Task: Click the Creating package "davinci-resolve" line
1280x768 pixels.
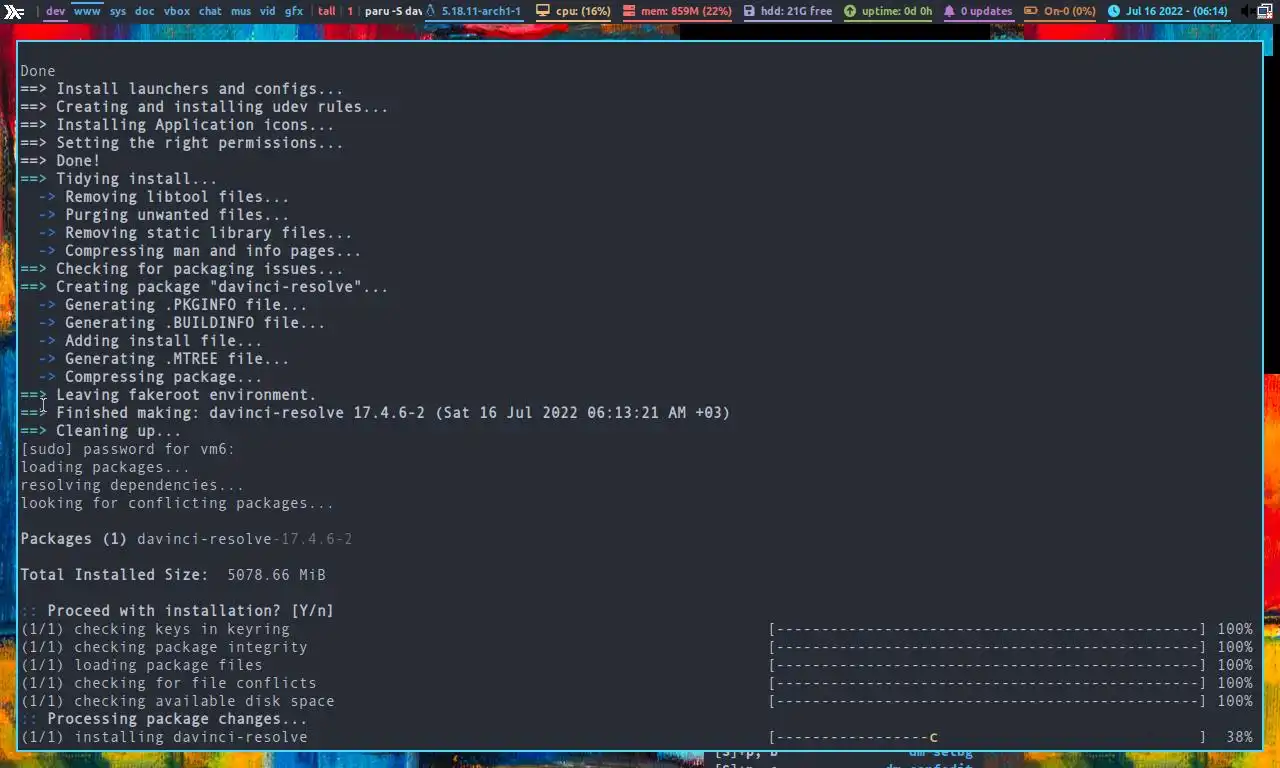Action: coord(204,287)
